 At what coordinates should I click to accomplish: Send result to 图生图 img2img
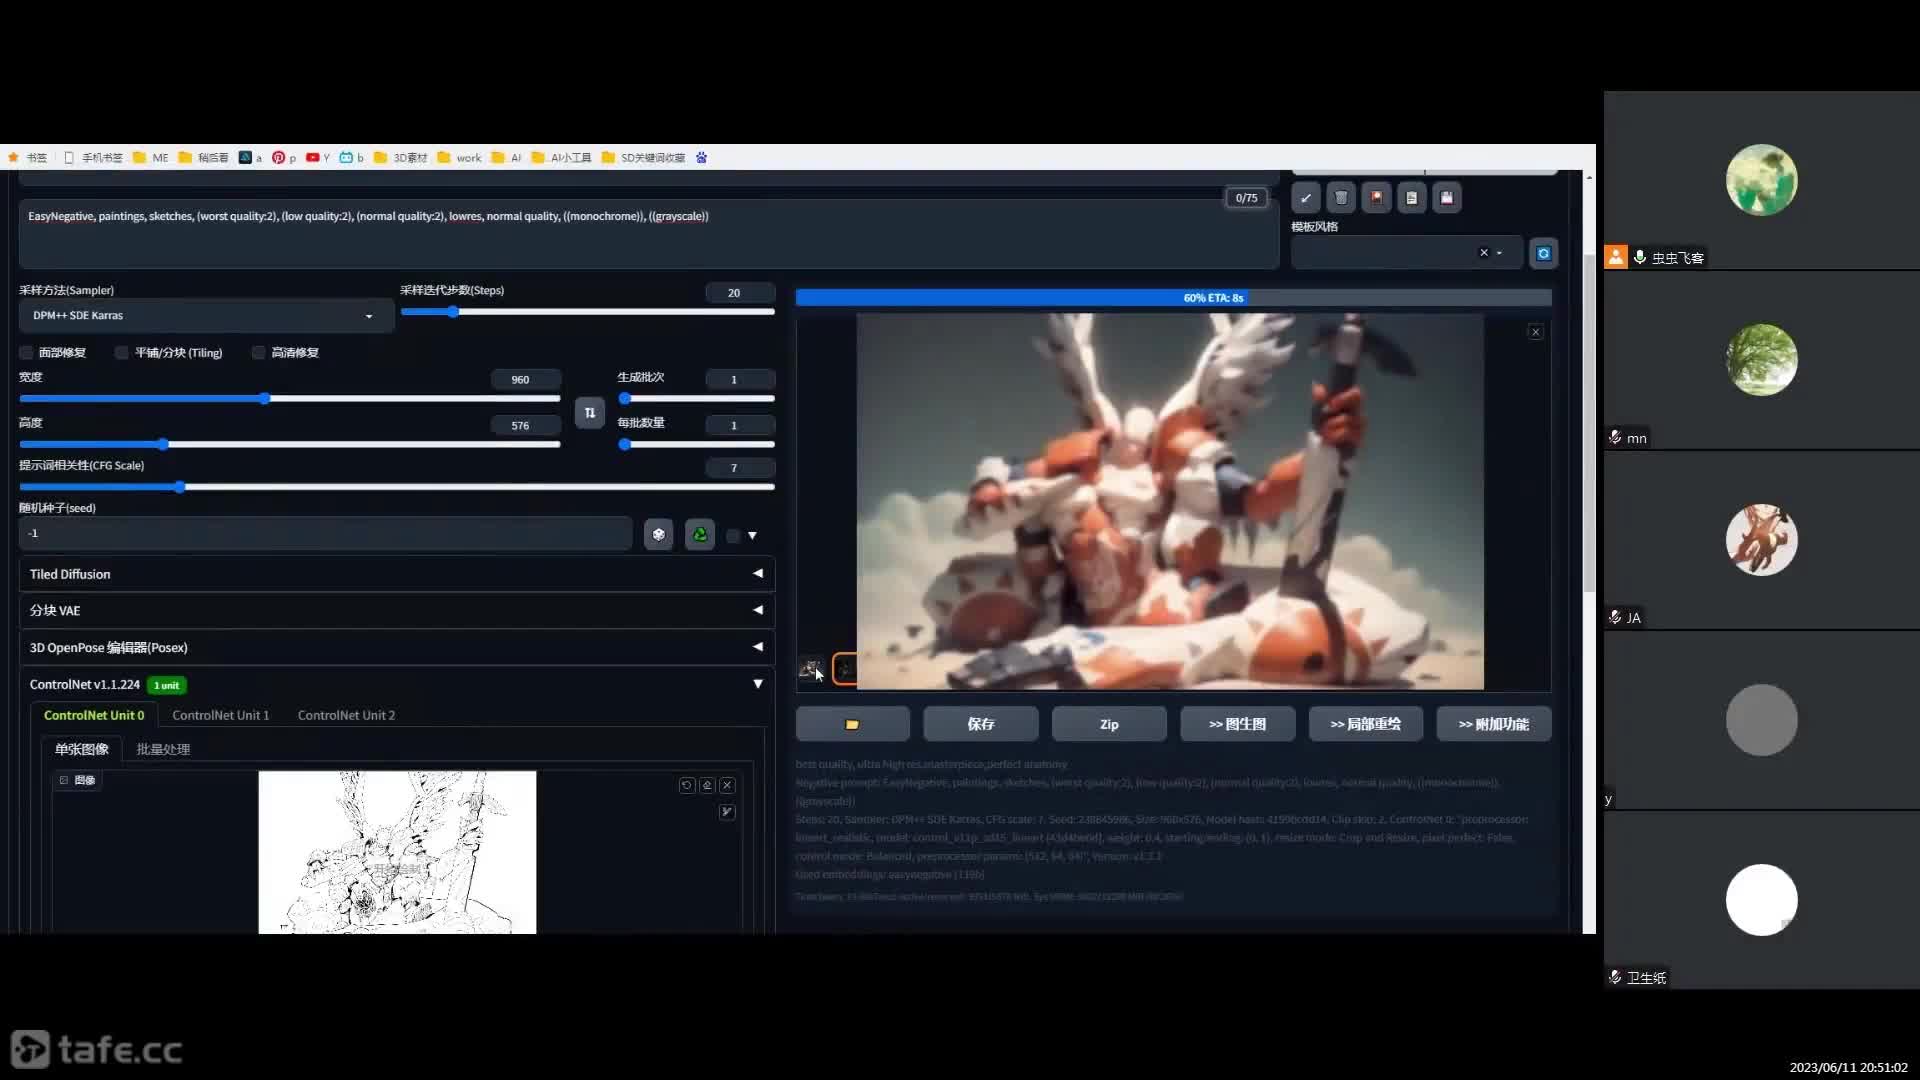(1237, 724)
